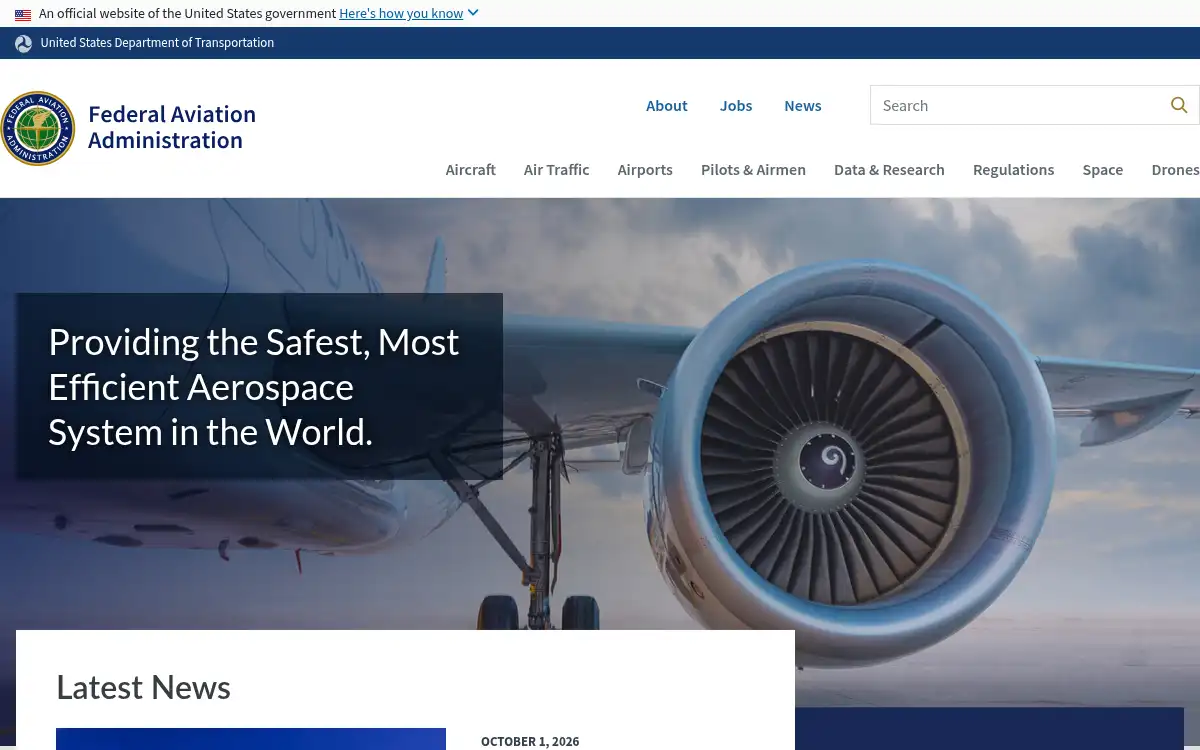This screenshot has width=1200, height=750.
Task: Open United States Department of Transportation link
Action: (157, 43)
